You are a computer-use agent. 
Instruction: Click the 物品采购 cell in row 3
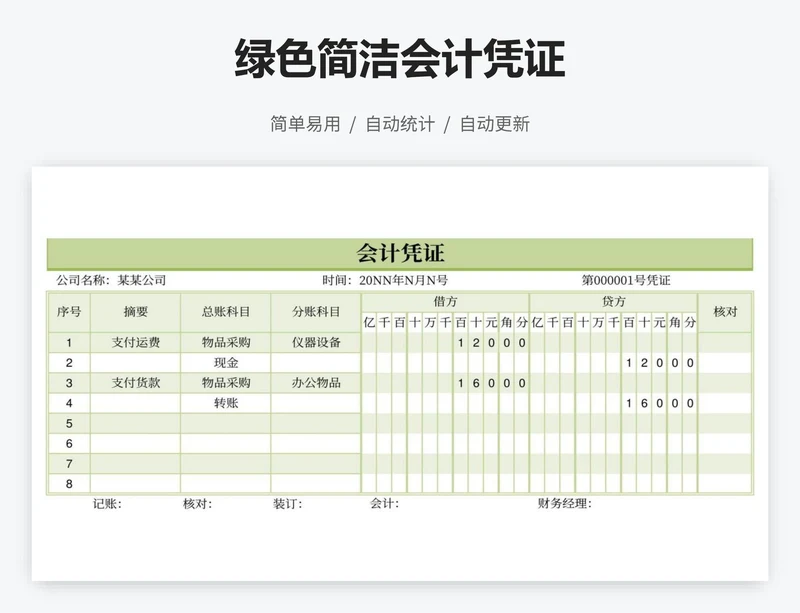226,383
